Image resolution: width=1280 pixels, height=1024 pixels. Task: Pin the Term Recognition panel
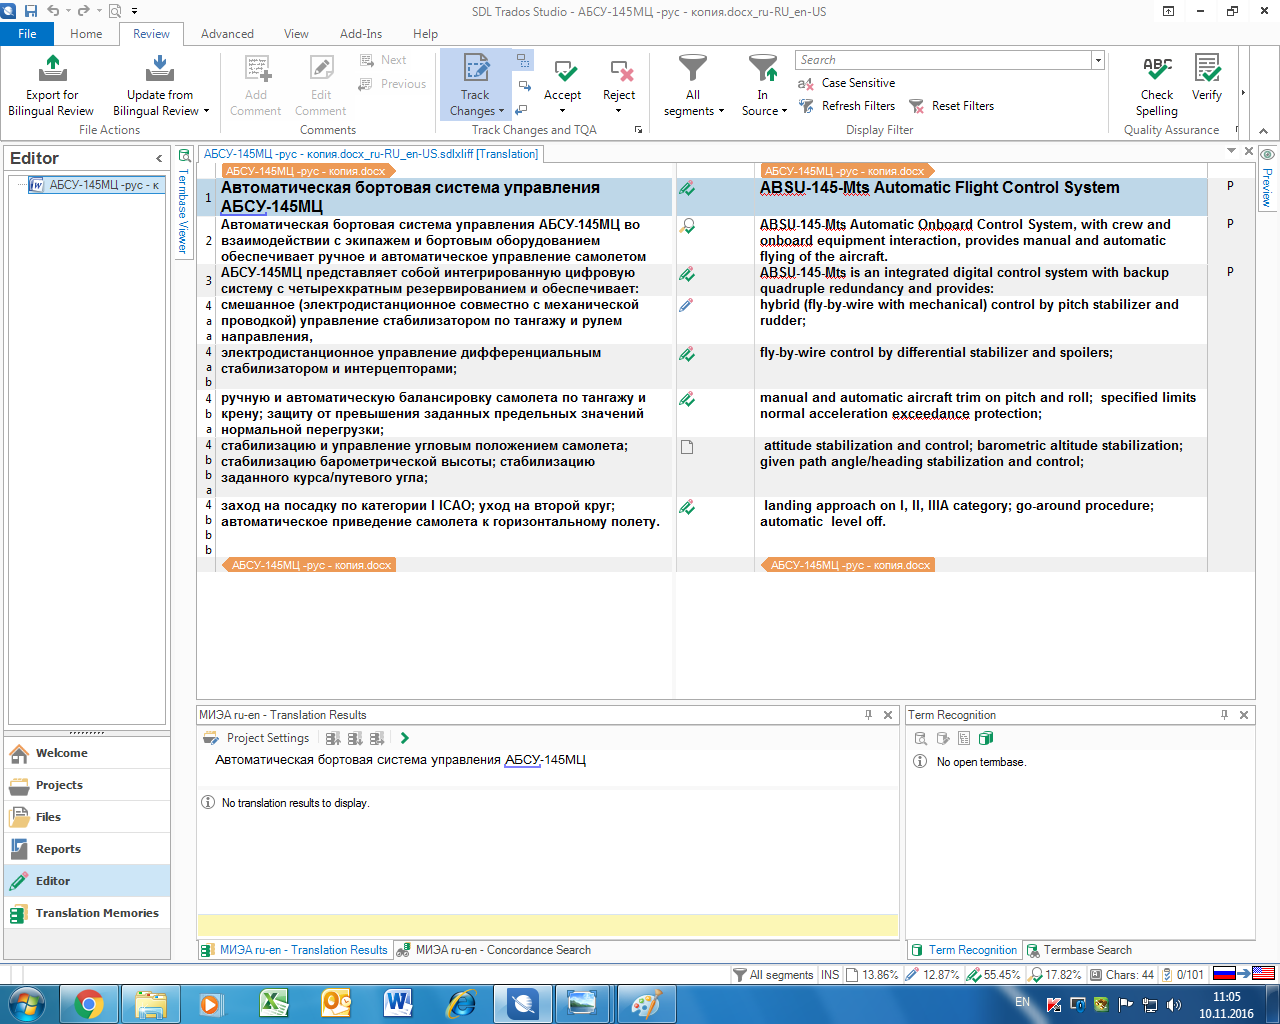[1225, 715]
